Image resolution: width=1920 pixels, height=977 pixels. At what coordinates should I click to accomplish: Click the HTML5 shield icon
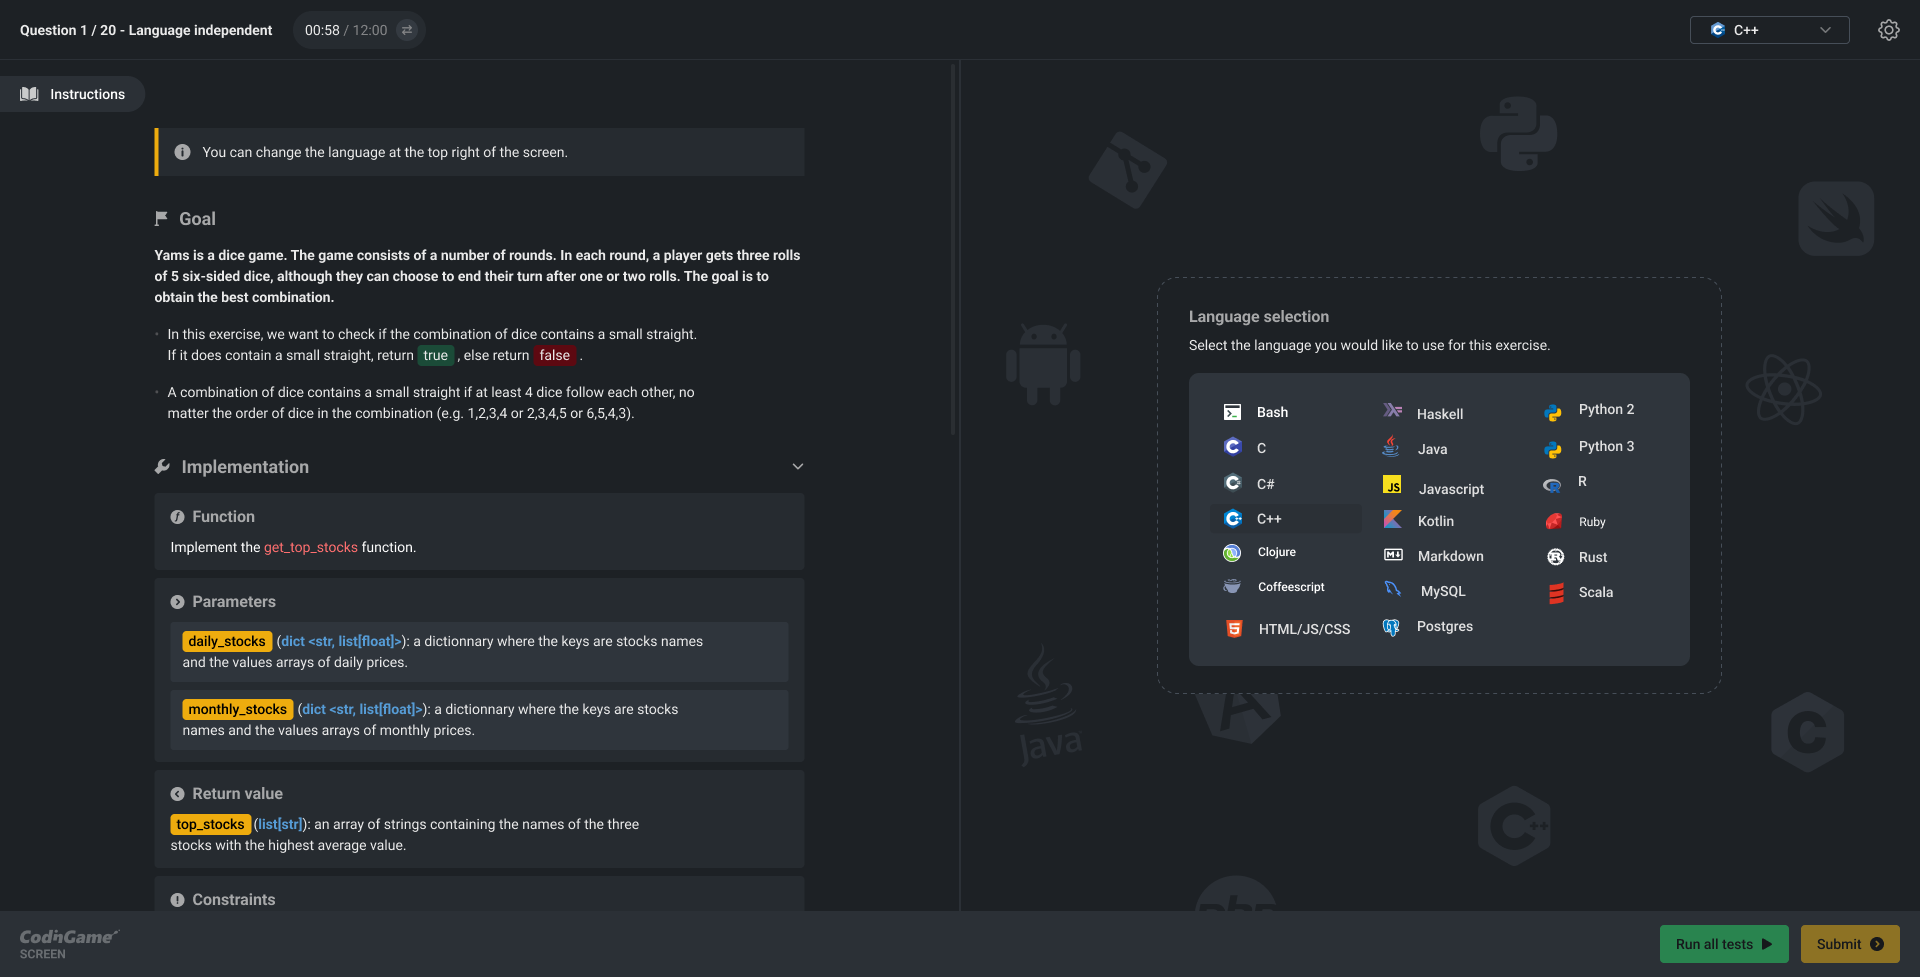1234,629
